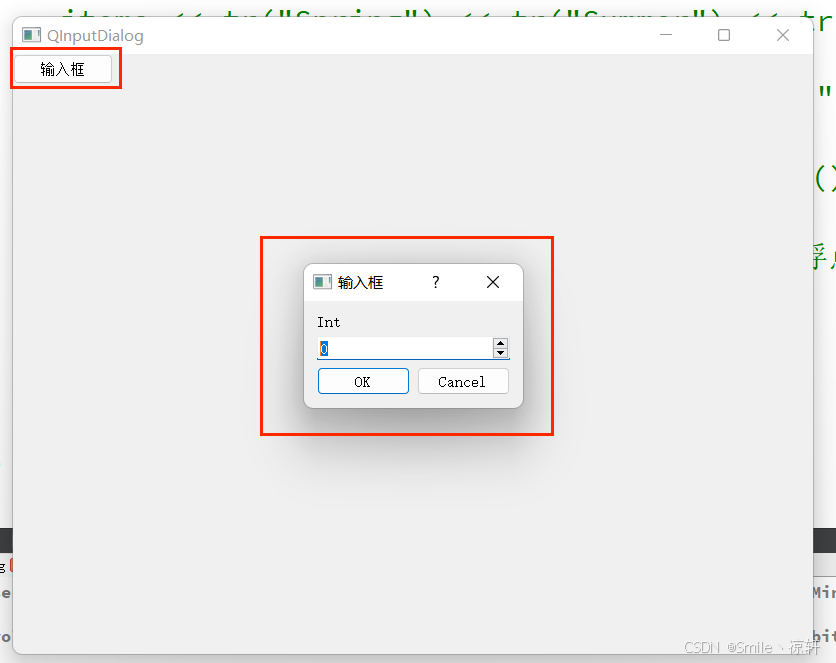The height and width of the screenshot is (663, 836).
Task: Click the QInputDialog title bar text
Action: (x=95, y=36)
